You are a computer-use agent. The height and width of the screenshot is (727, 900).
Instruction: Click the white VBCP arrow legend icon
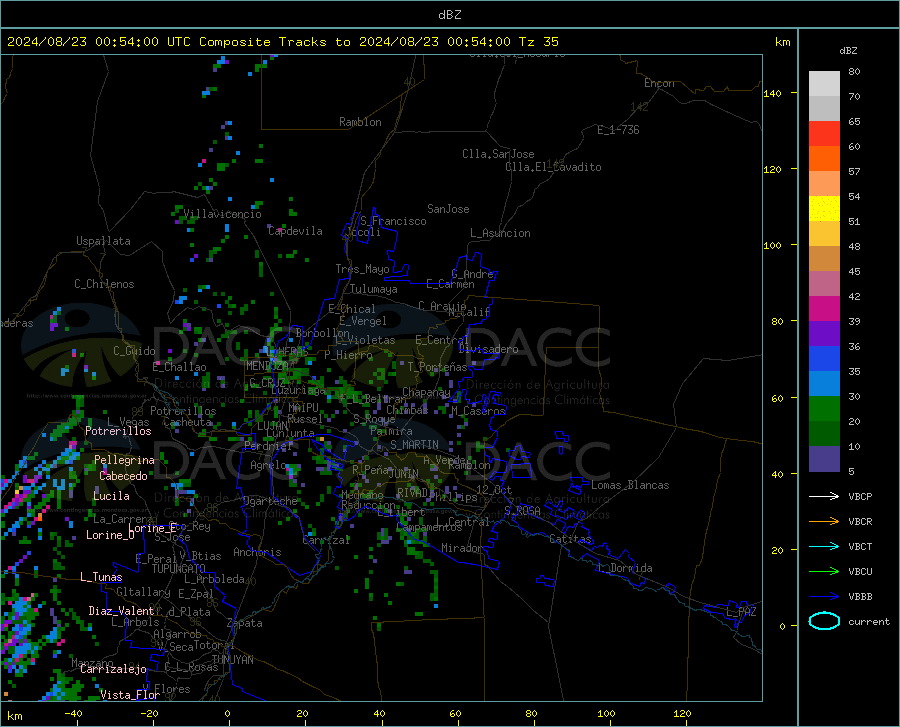coord(824,496)
